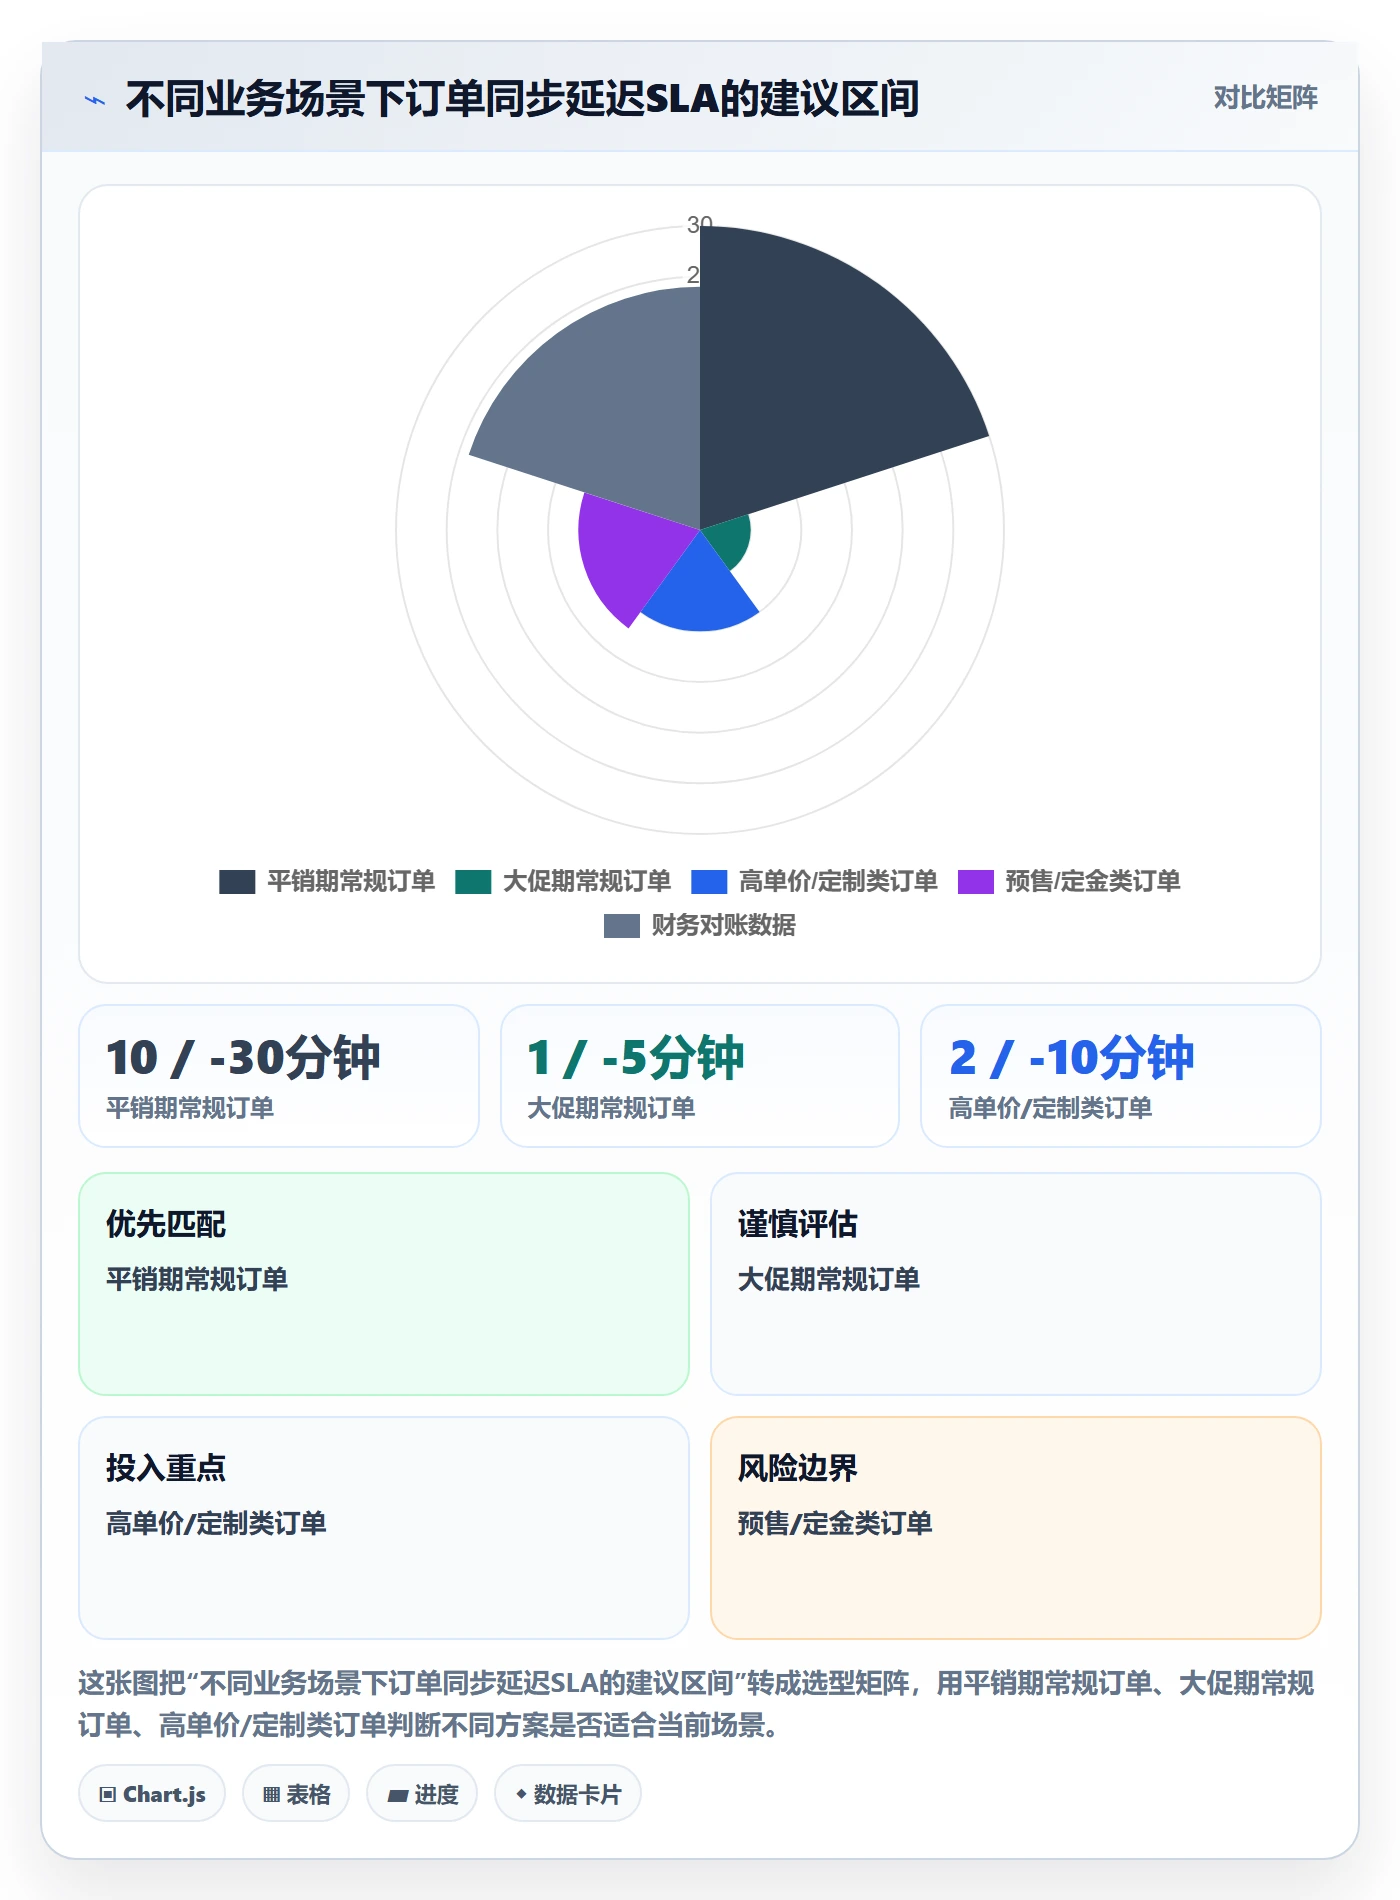Viewport: 1400px width, 1900px height.
Task: Click the lightning icon beside the title
Action: (95, 100)
